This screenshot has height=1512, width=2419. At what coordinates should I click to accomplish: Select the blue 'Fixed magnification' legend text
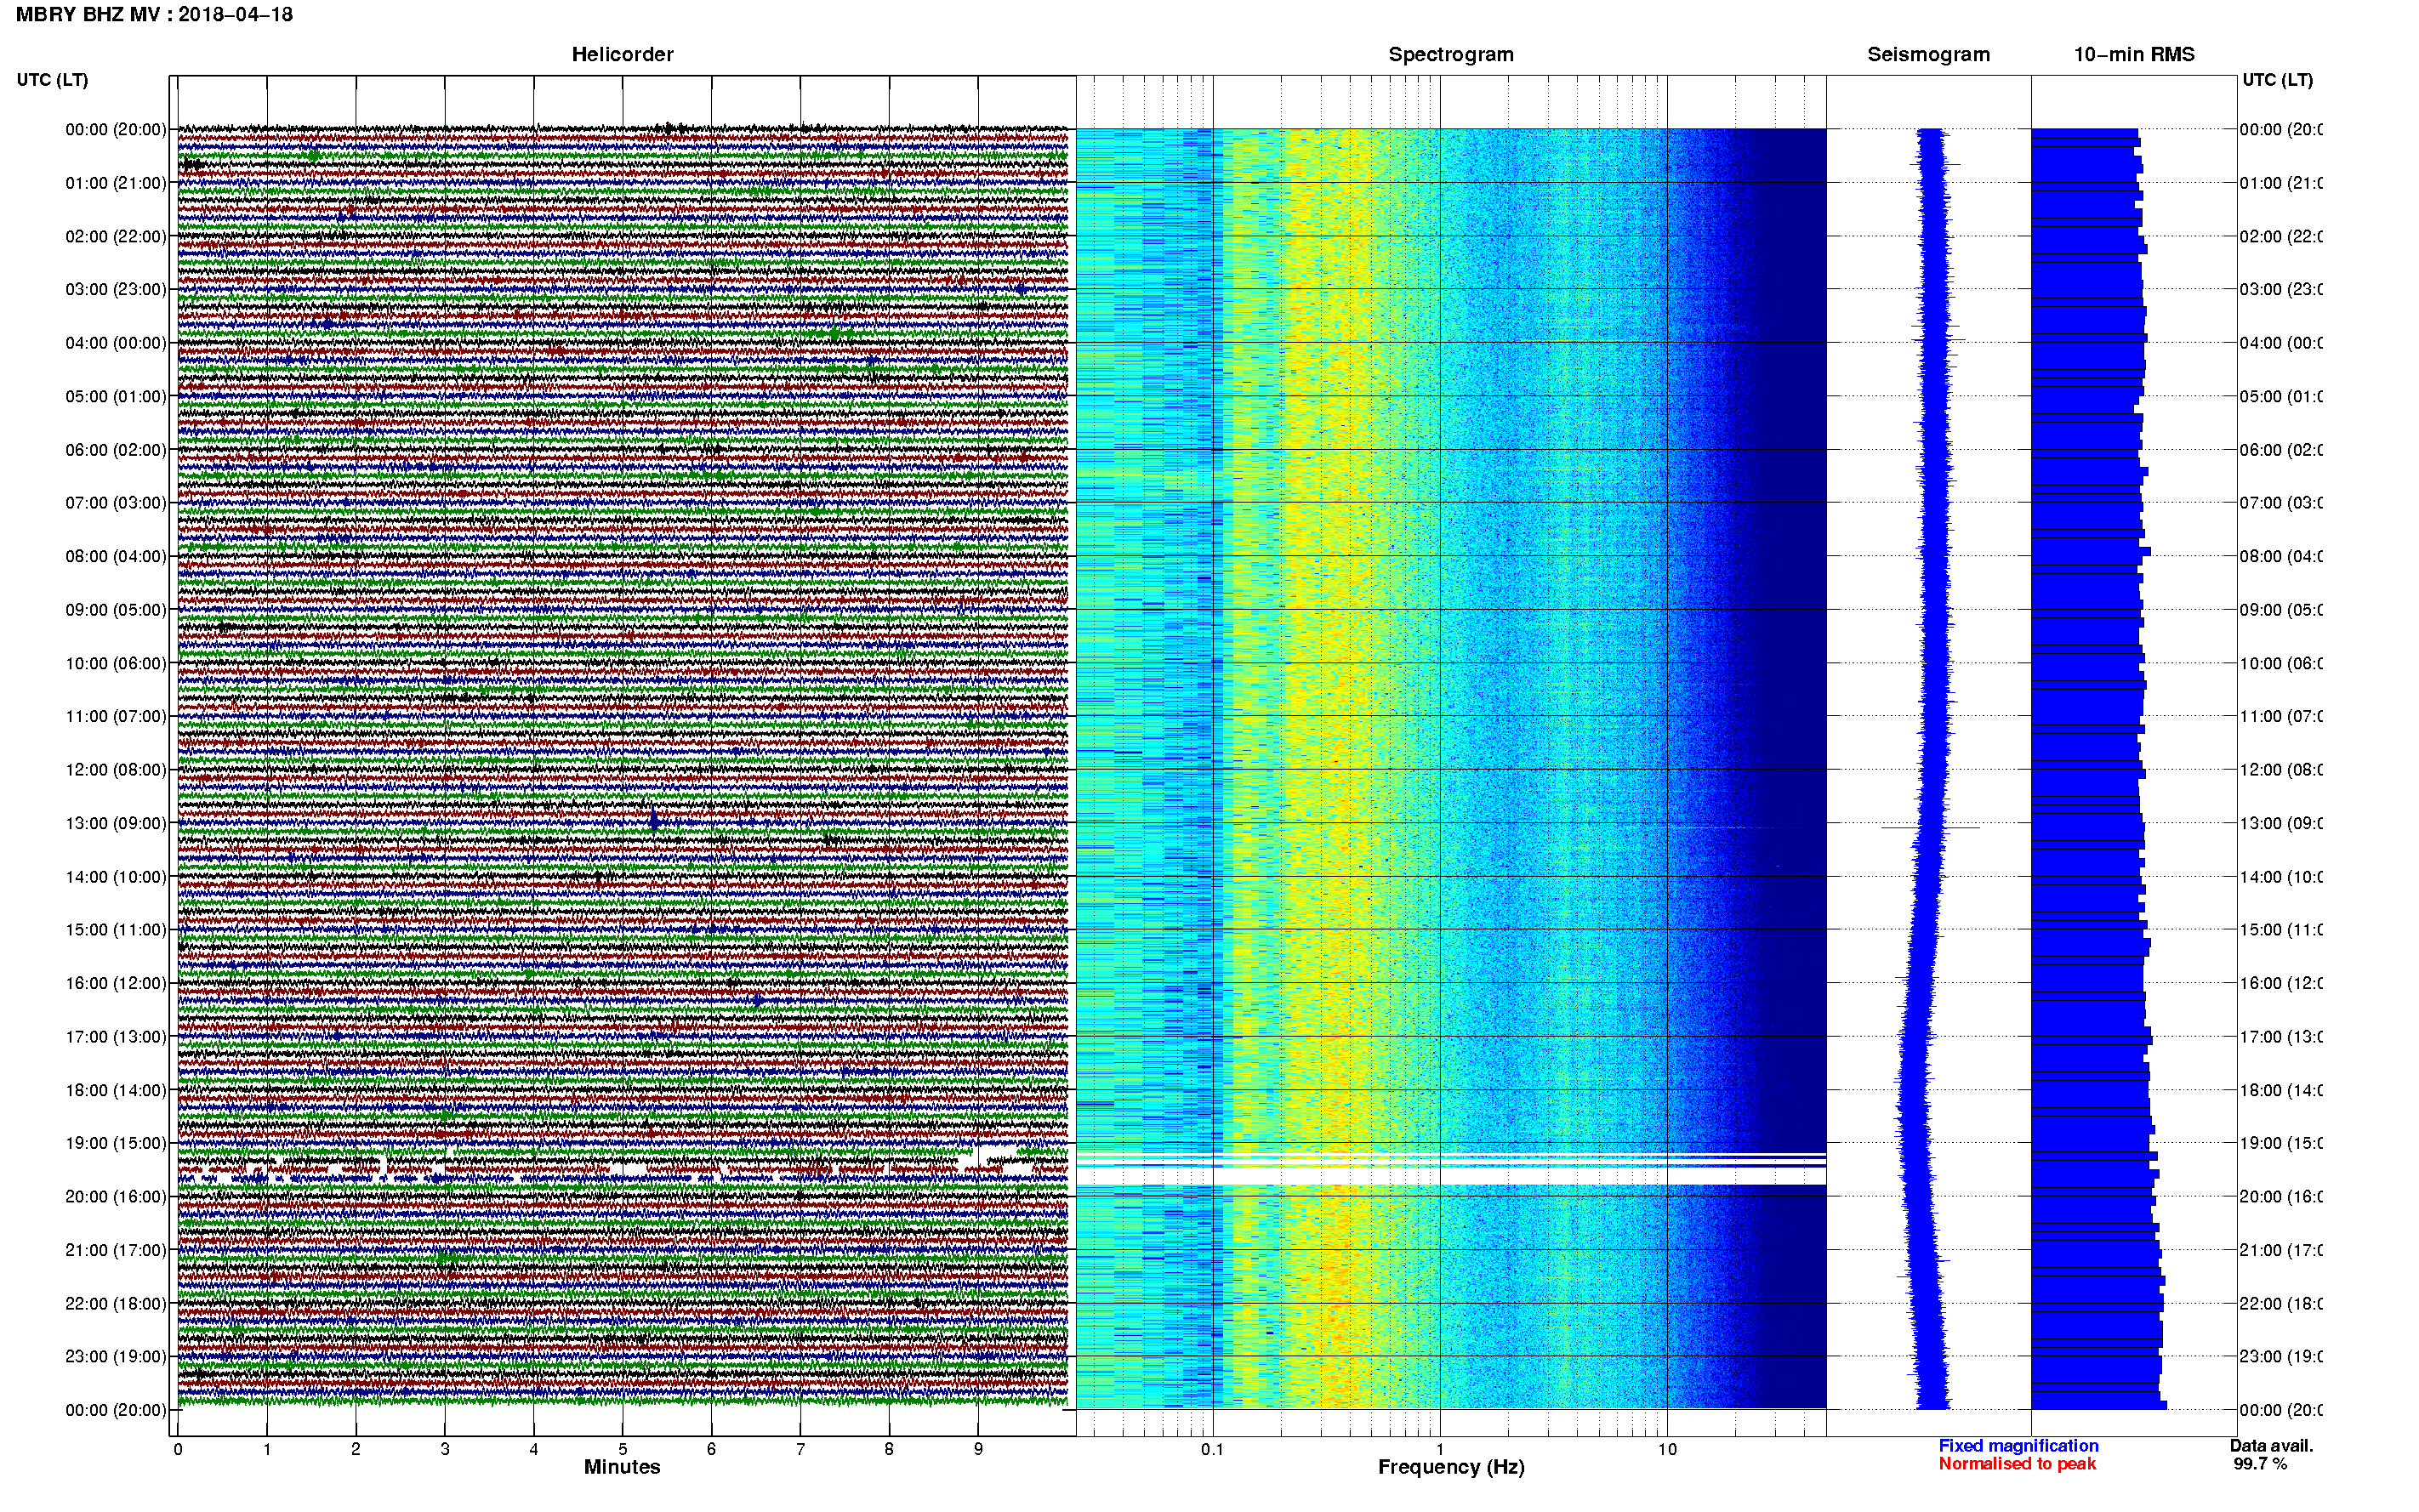pyautogui.click(x=2018, y=1446)
